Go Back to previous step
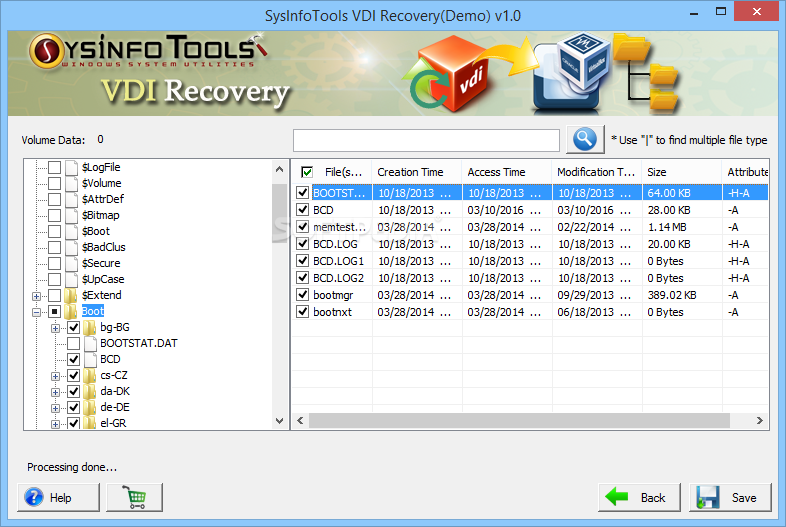 (x=639, y=497)
